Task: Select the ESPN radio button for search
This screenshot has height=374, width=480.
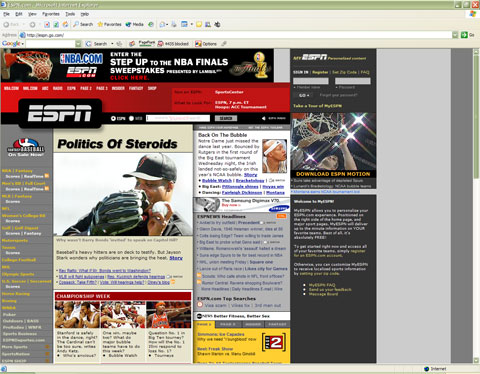Action: click(x=113, y=118)
